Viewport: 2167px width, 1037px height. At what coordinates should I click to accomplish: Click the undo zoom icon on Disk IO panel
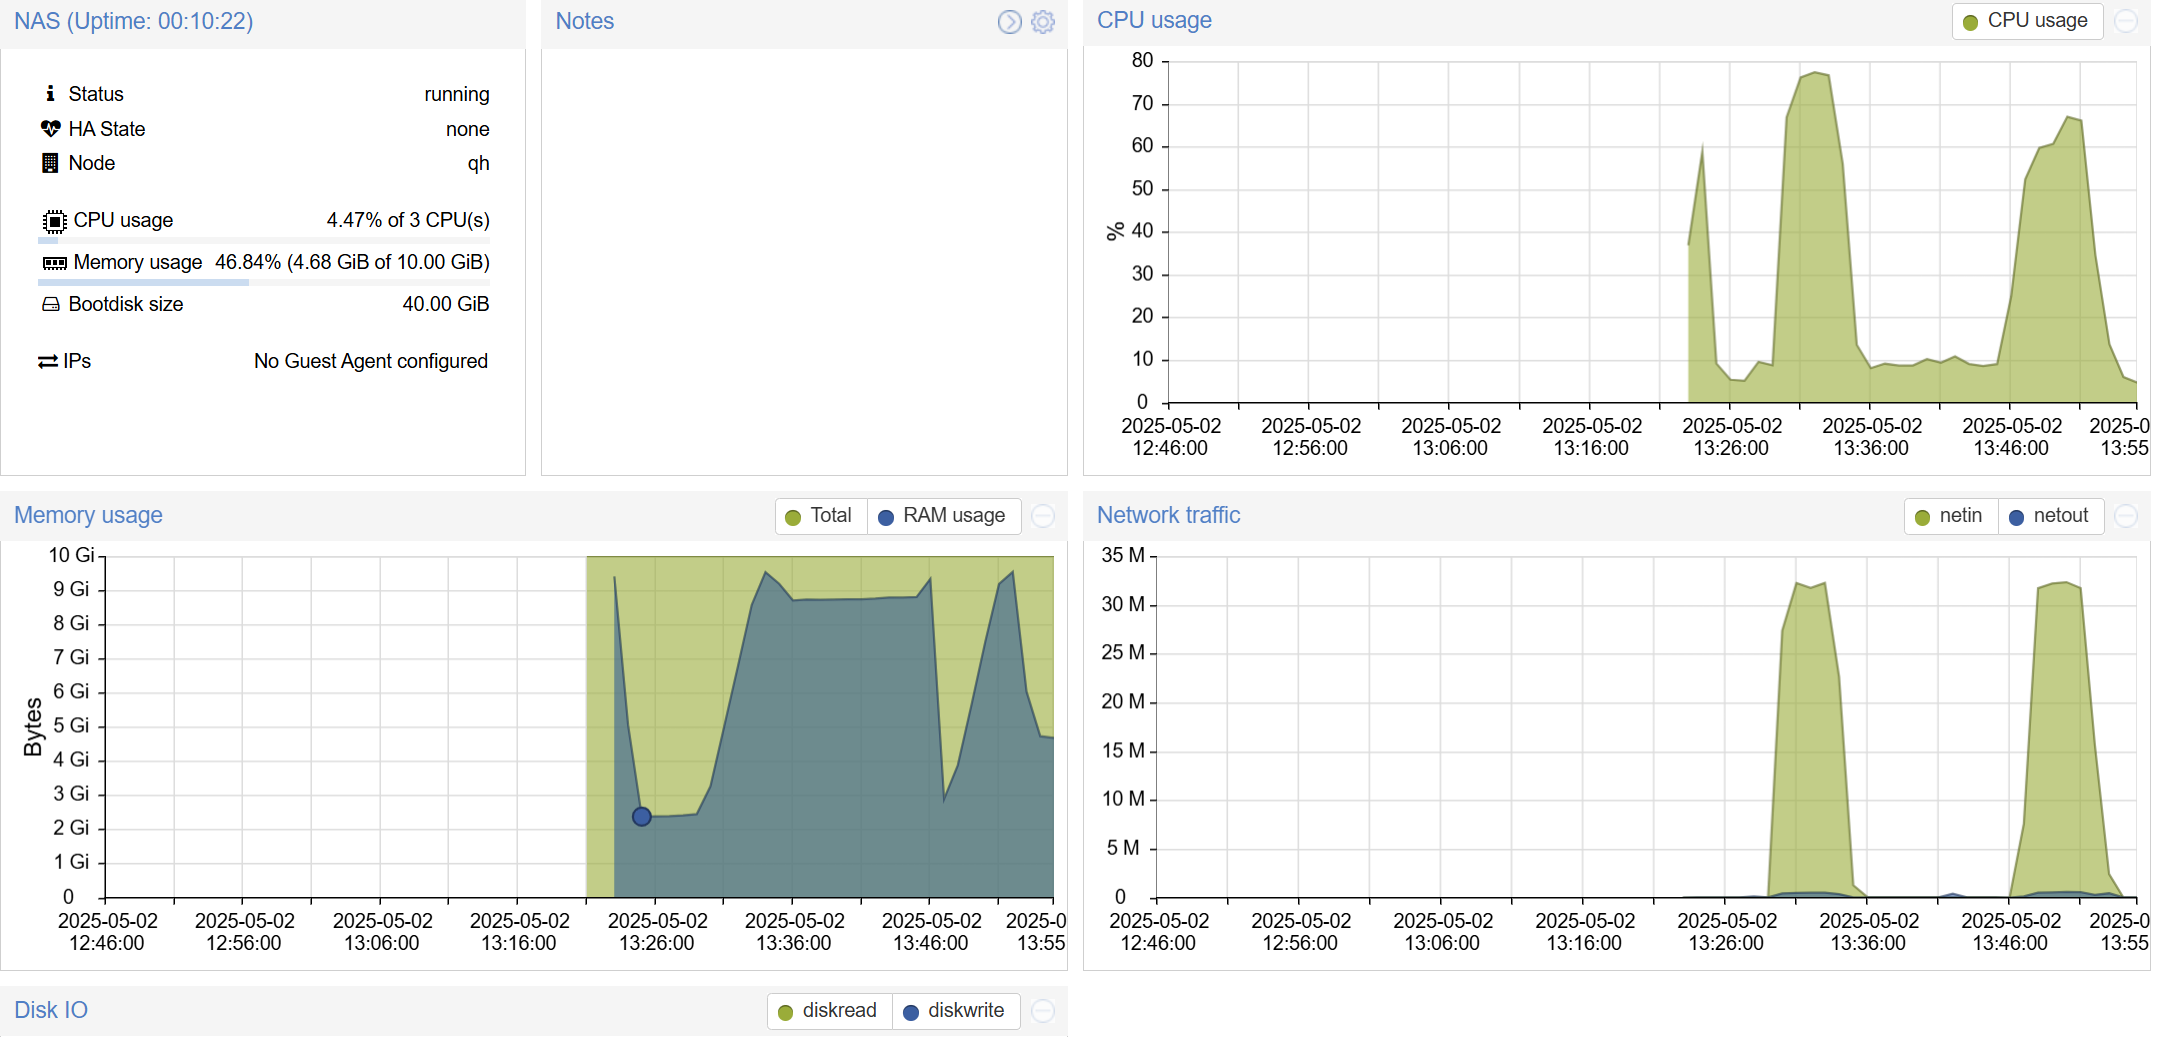(x=1043, y=1011)
